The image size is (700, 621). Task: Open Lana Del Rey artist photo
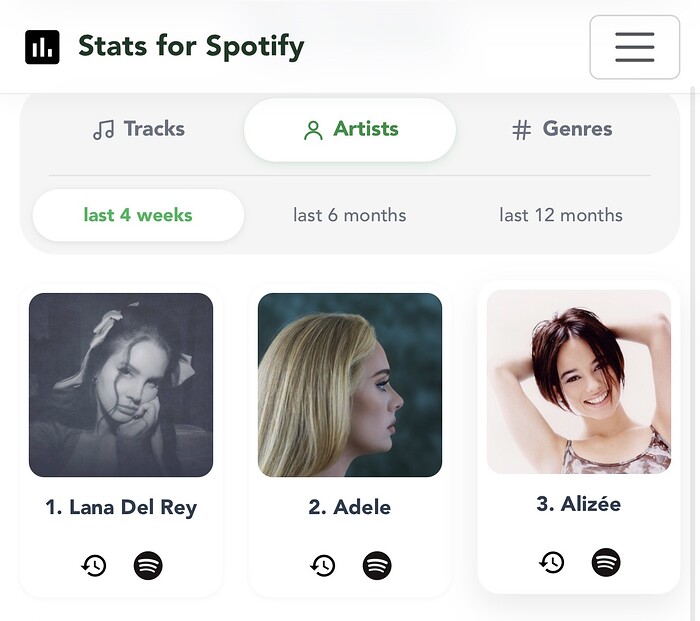coord(121,385)
